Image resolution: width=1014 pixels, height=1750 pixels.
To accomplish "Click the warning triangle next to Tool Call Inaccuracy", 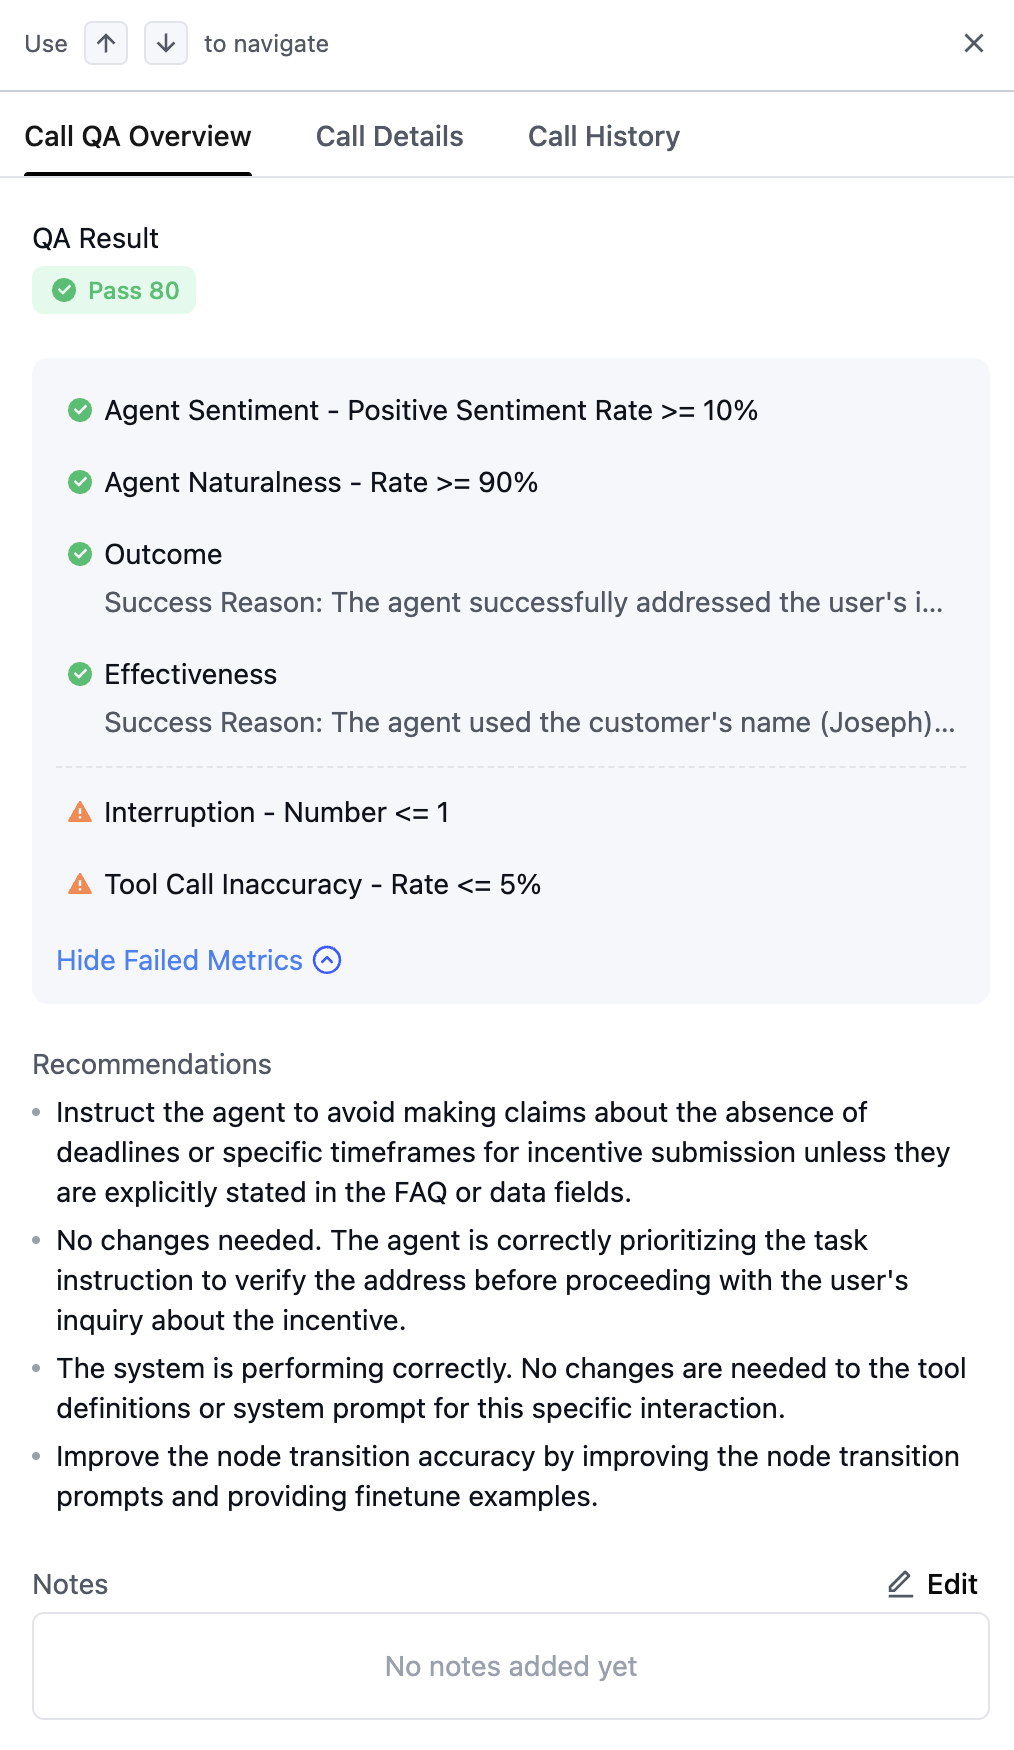I will pyautogui.click(x=80, y=884).
